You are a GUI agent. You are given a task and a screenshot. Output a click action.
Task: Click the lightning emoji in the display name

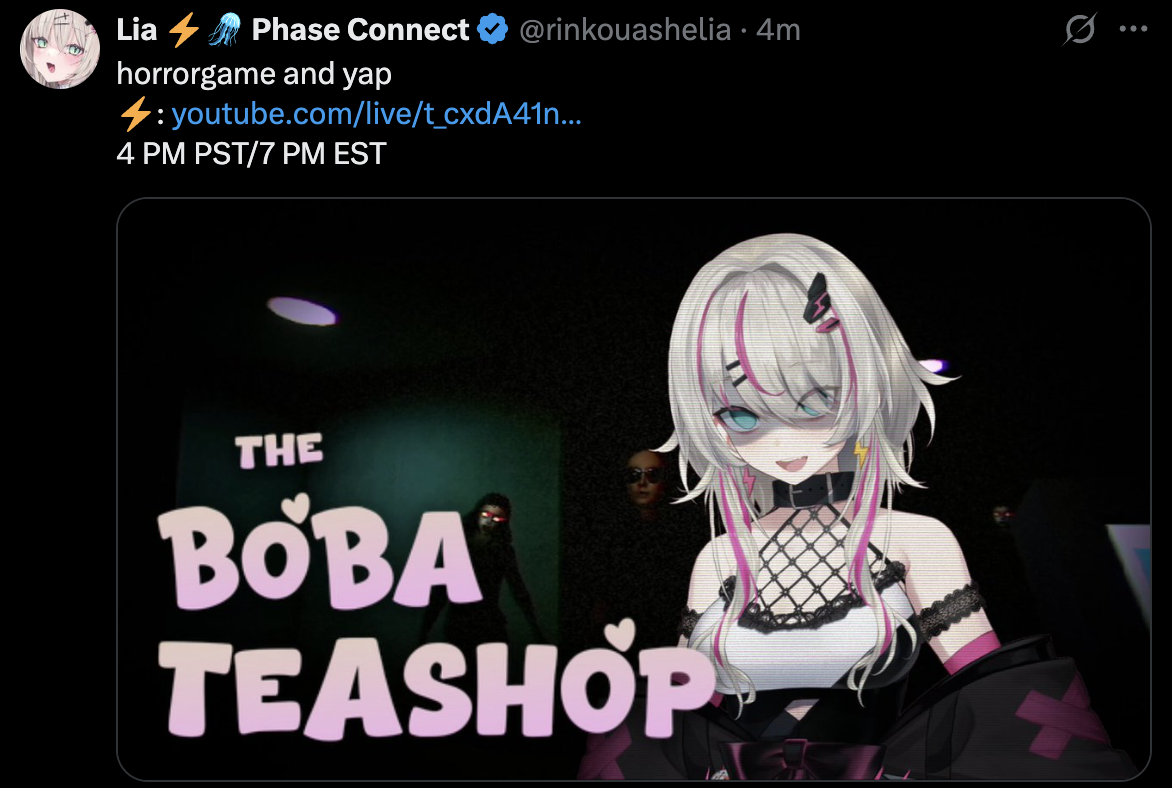[x=183, y=31]
